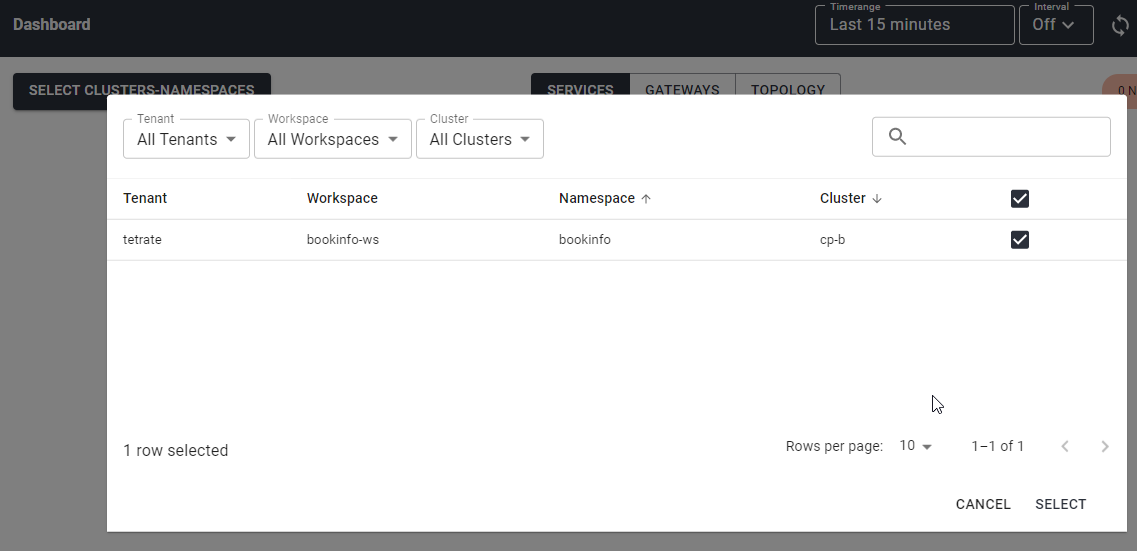Uncheck the bookinfo row checkbox
The image size is (1137, 551).
[x=1020, y=239]
